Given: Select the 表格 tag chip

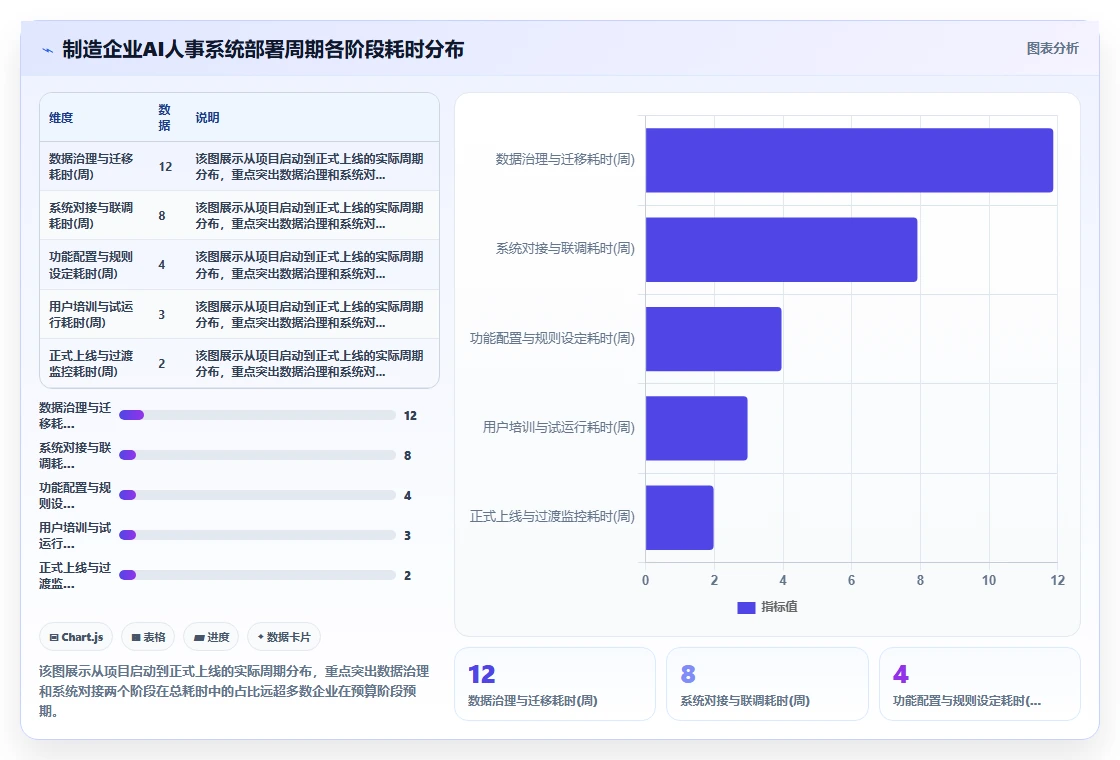Looking at the screenshot, I should (148, 636).
